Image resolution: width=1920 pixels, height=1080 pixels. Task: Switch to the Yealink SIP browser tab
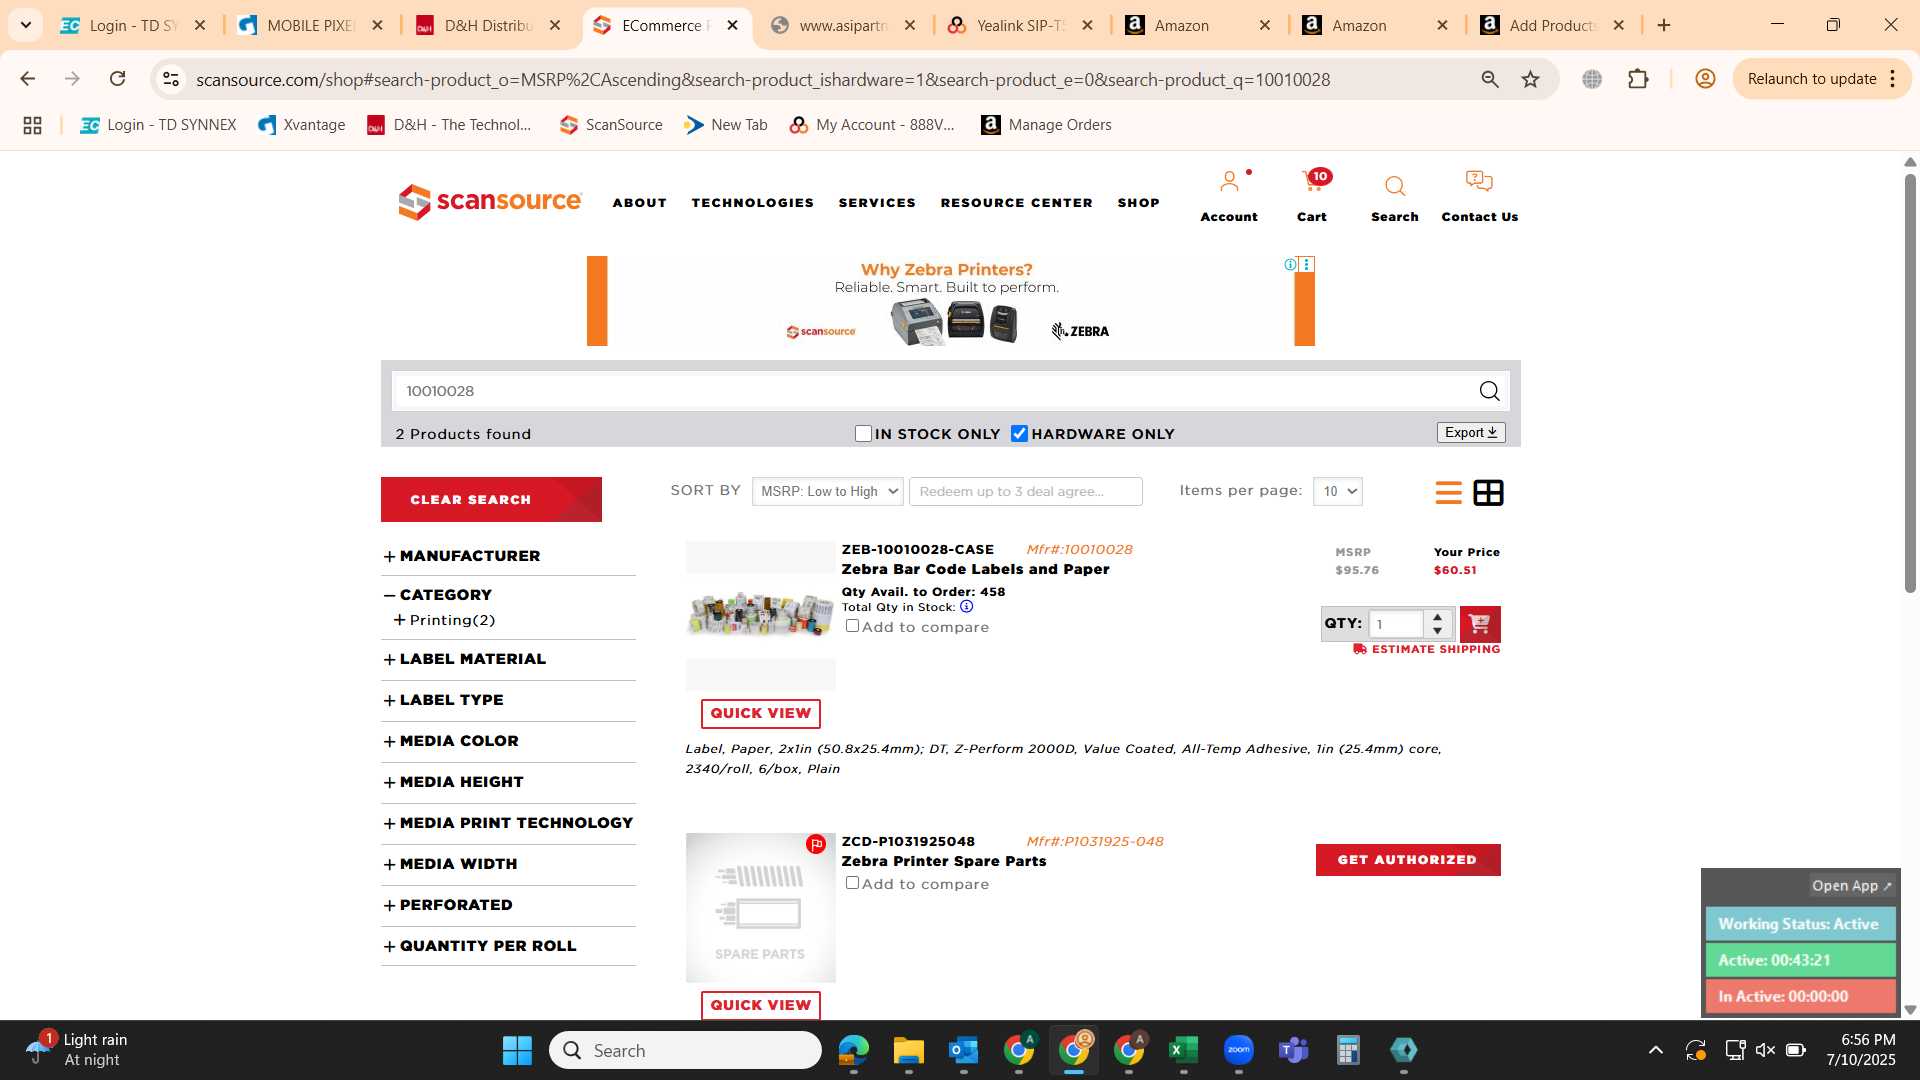[1020, 26]
